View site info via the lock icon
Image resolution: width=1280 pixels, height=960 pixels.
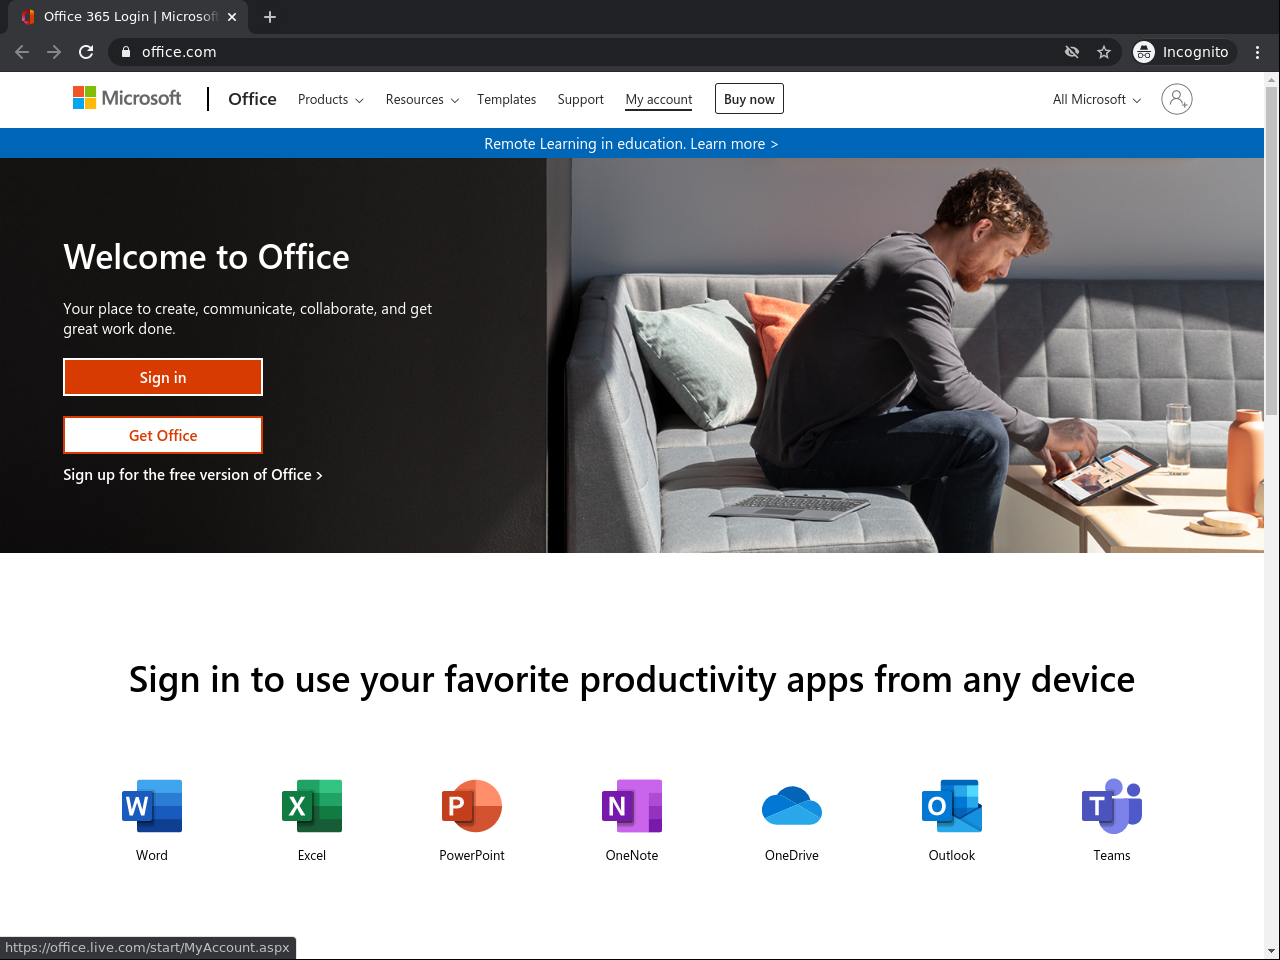click(126, 52)
